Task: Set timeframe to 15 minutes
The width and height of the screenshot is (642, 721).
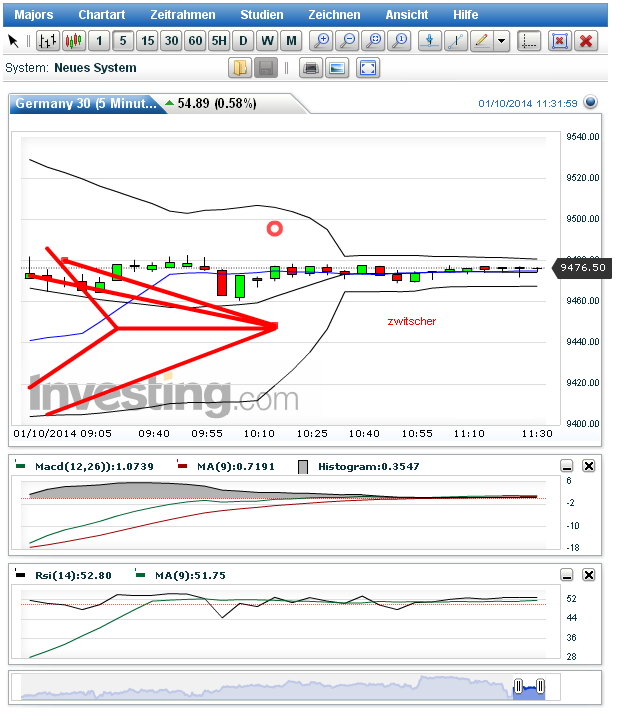Action: click(x=147, y=41)
